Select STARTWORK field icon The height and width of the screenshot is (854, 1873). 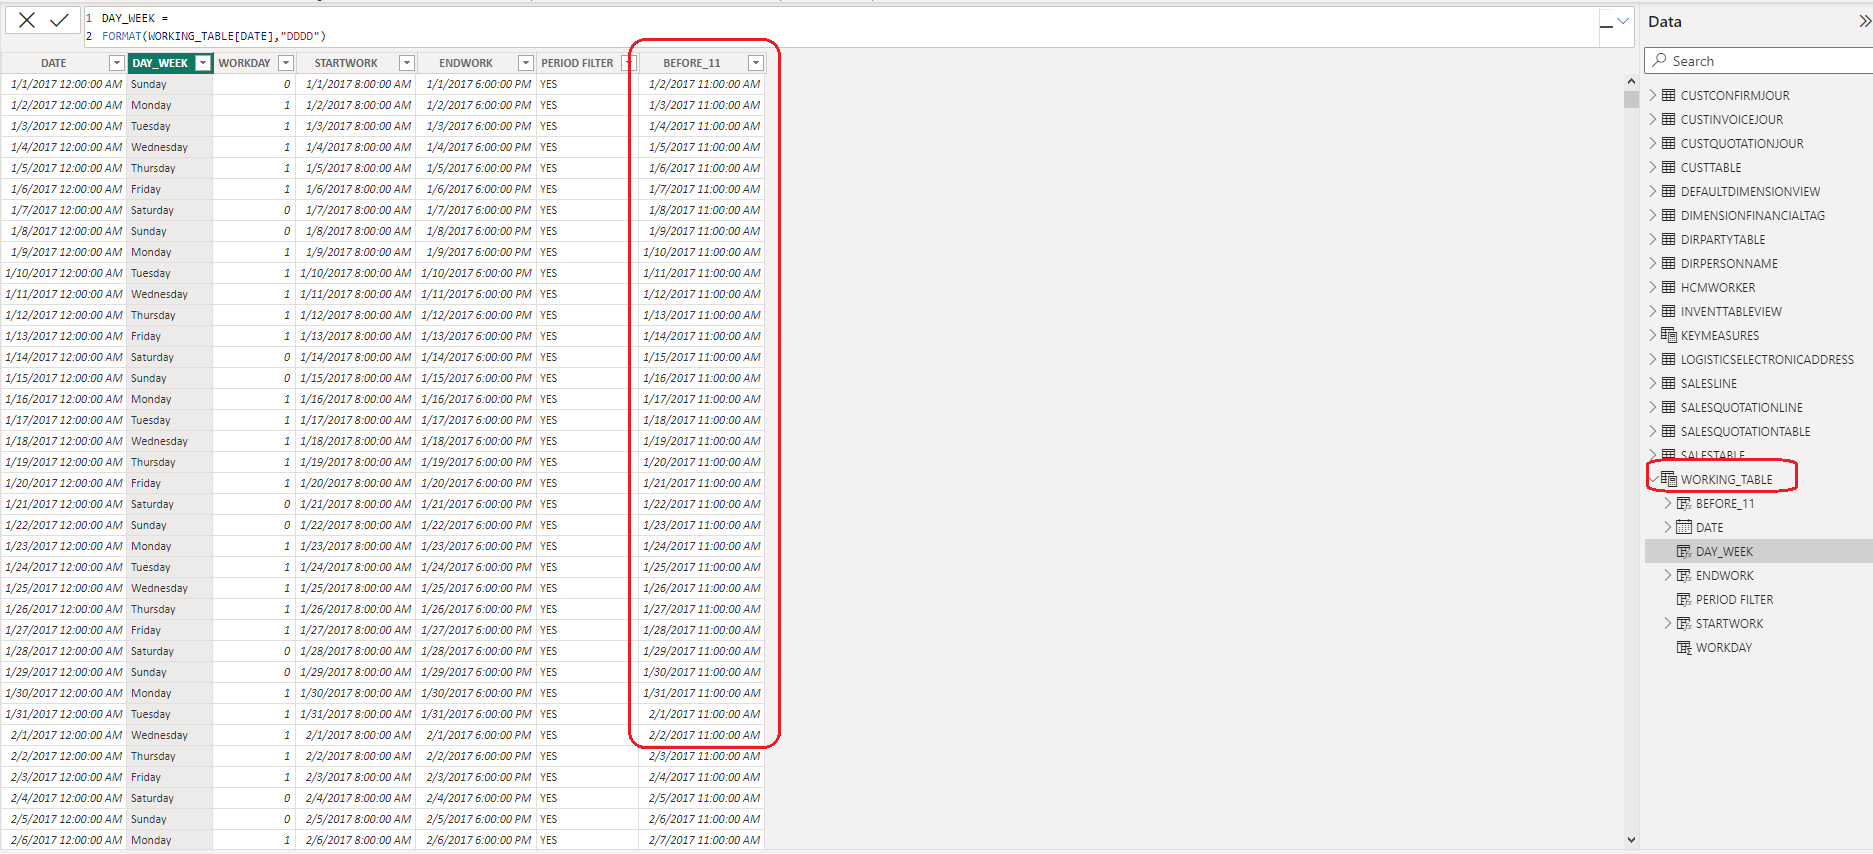point(1684,624)
